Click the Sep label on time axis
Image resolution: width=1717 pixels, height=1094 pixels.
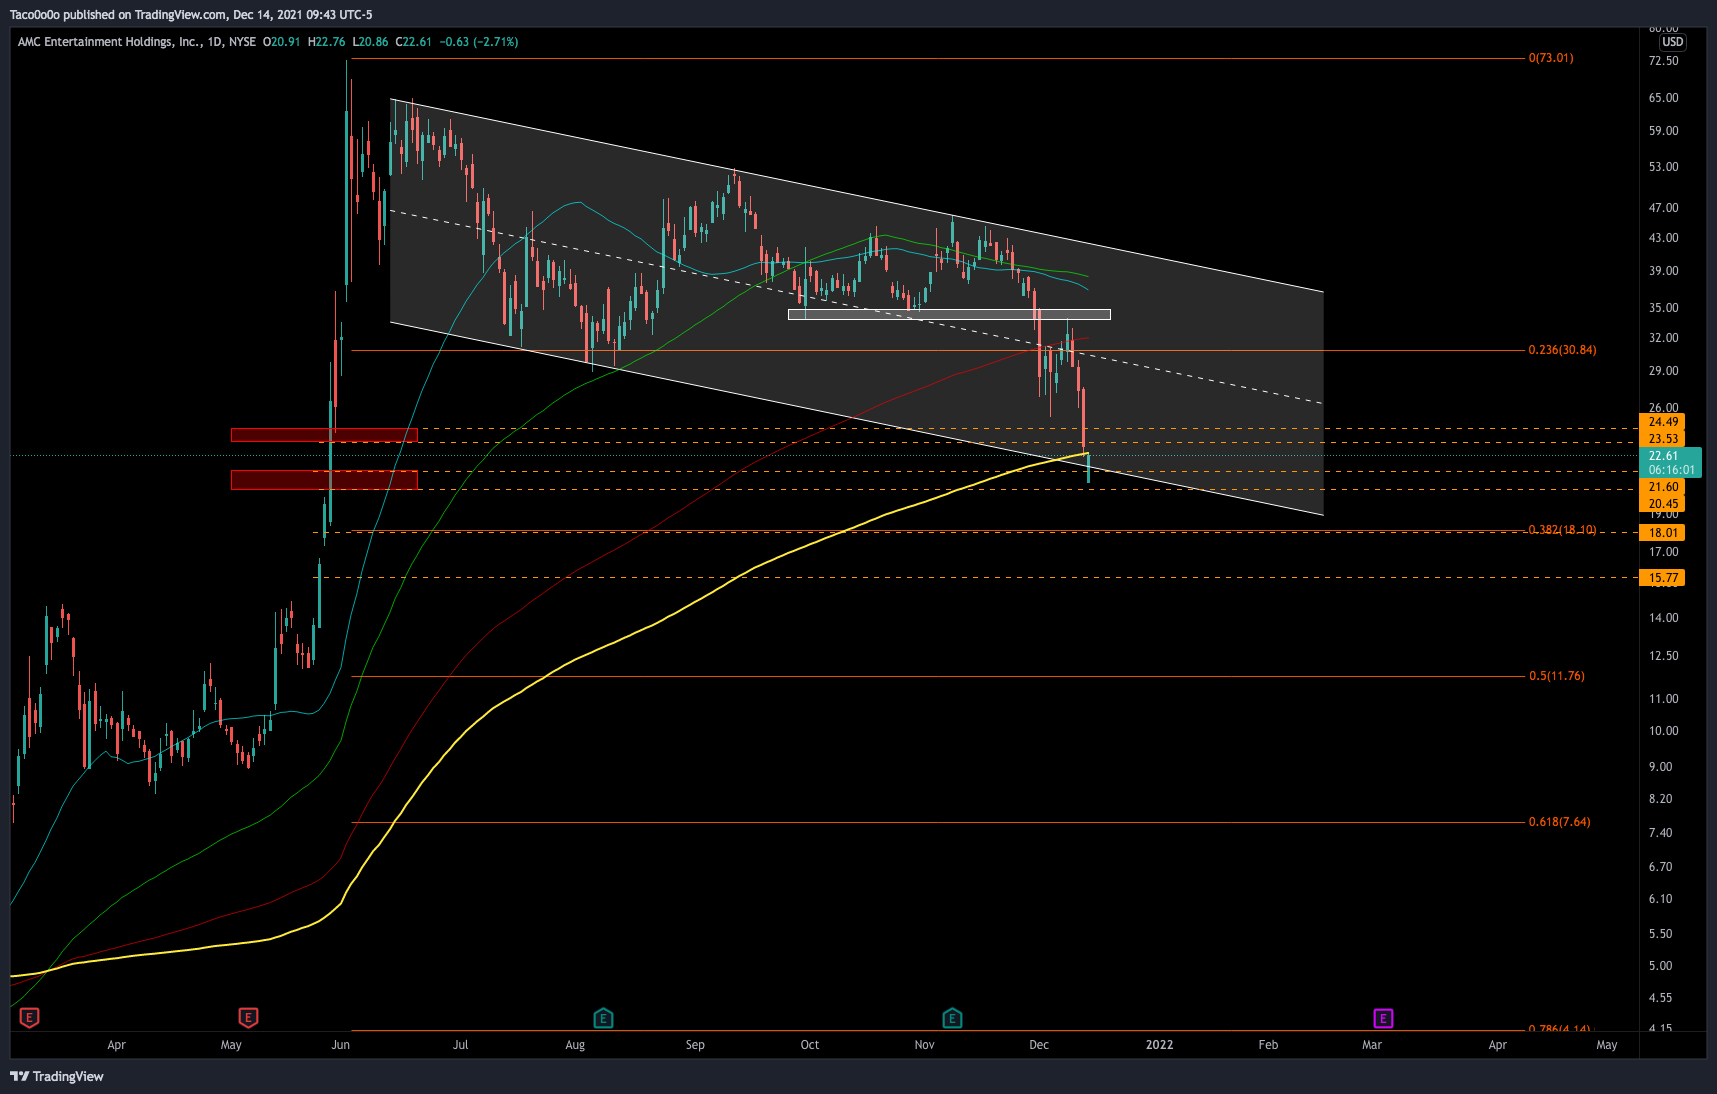click(695, 1045)
